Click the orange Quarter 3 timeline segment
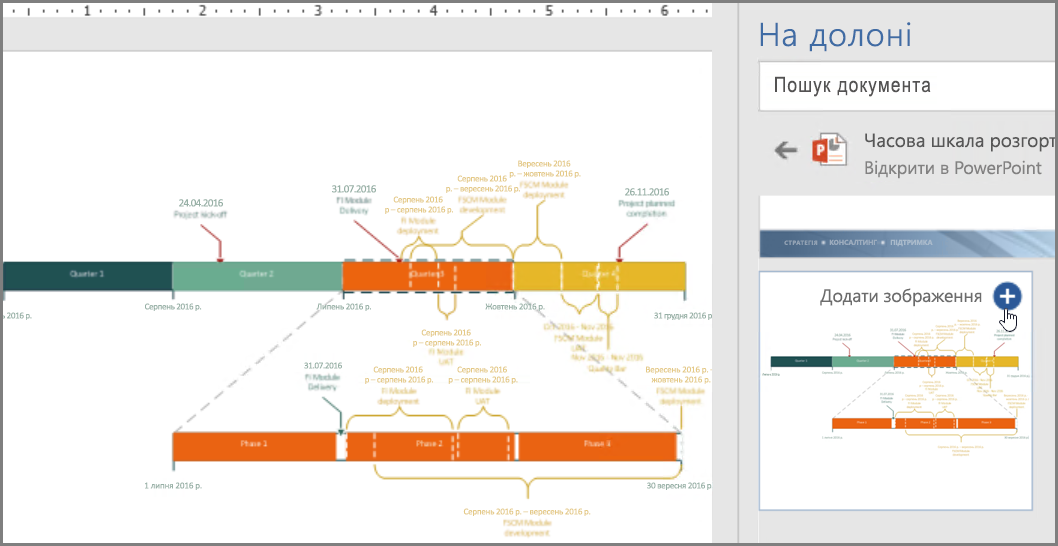Viewport: 1058px width, 546px height. (x=428, y=275)
